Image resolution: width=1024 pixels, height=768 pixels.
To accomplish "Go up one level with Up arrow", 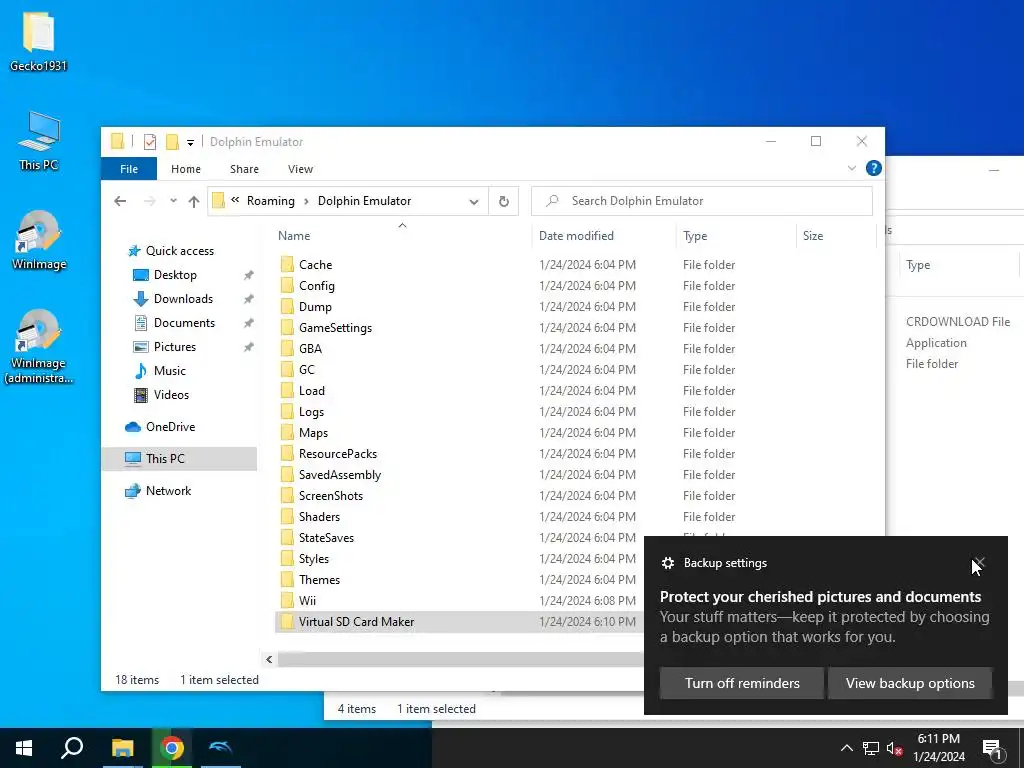I will 193,201.
